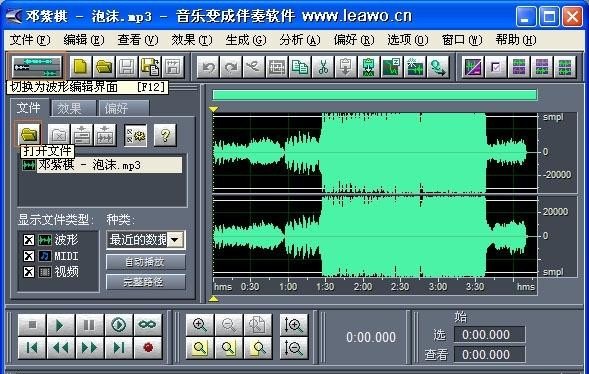The image size is (589, 374).
Task: Click the convert sample arrow toolbar icon
Action: tap(437, 67)
